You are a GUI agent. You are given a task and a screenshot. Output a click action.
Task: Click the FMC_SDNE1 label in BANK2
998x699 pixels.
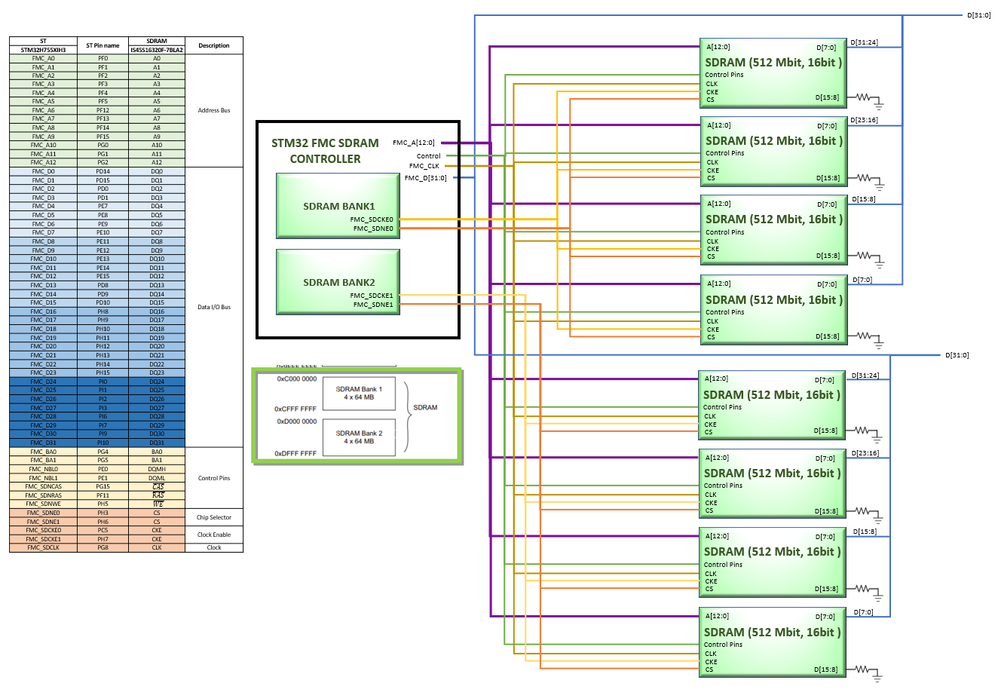pos(374,304)
